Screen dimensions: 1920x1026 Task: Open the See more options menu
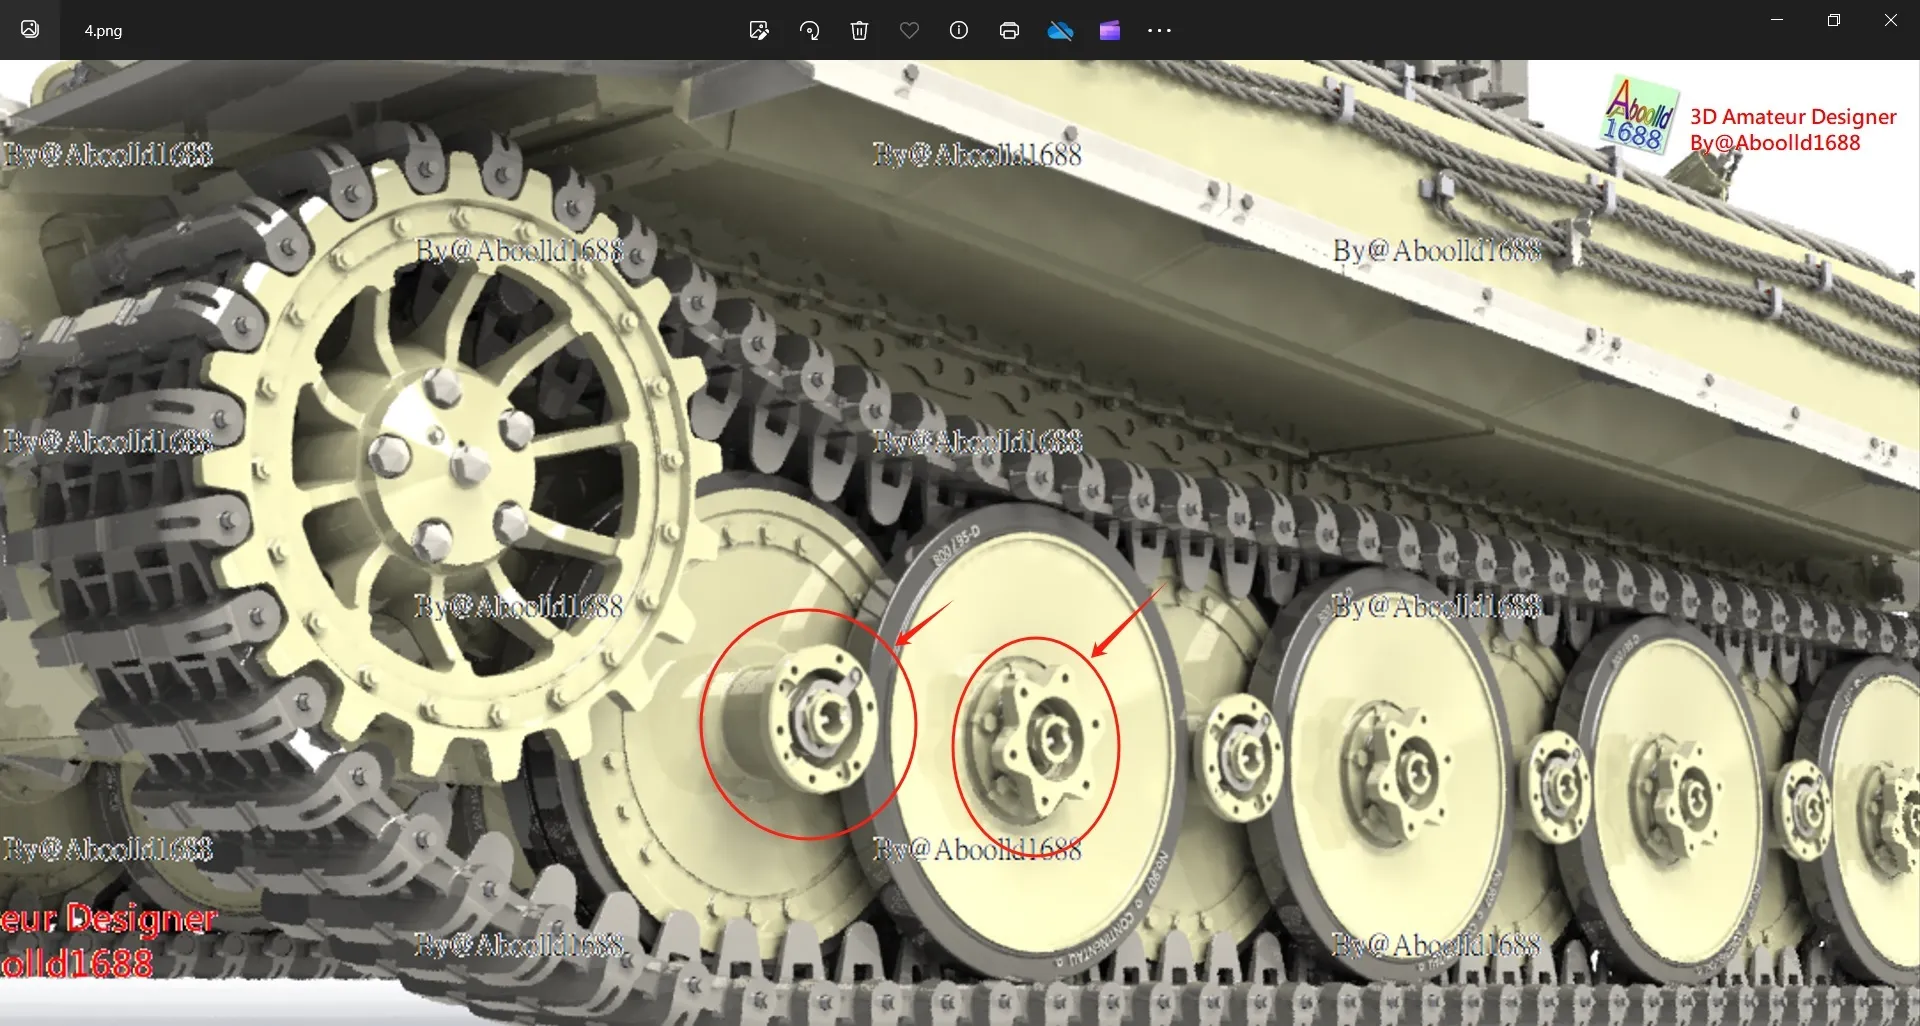point(1158,30)
